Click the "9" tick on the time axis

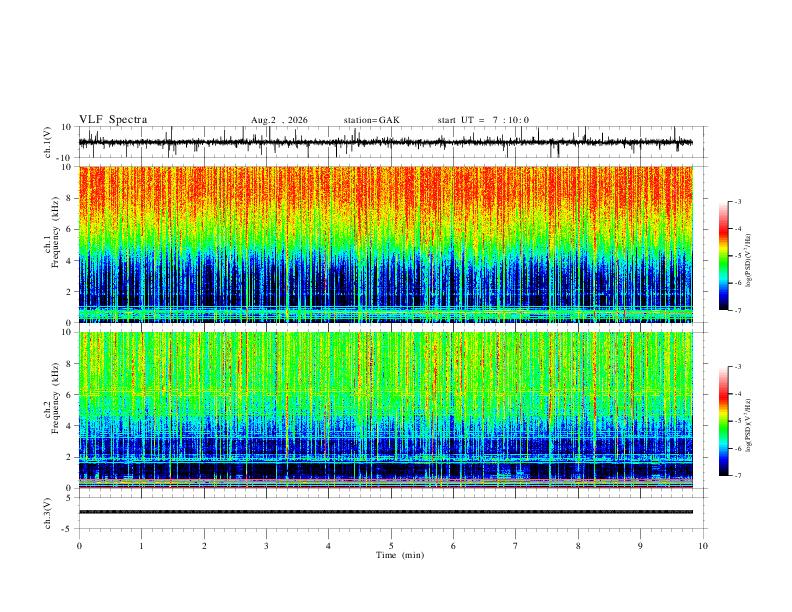click(640, 546)
